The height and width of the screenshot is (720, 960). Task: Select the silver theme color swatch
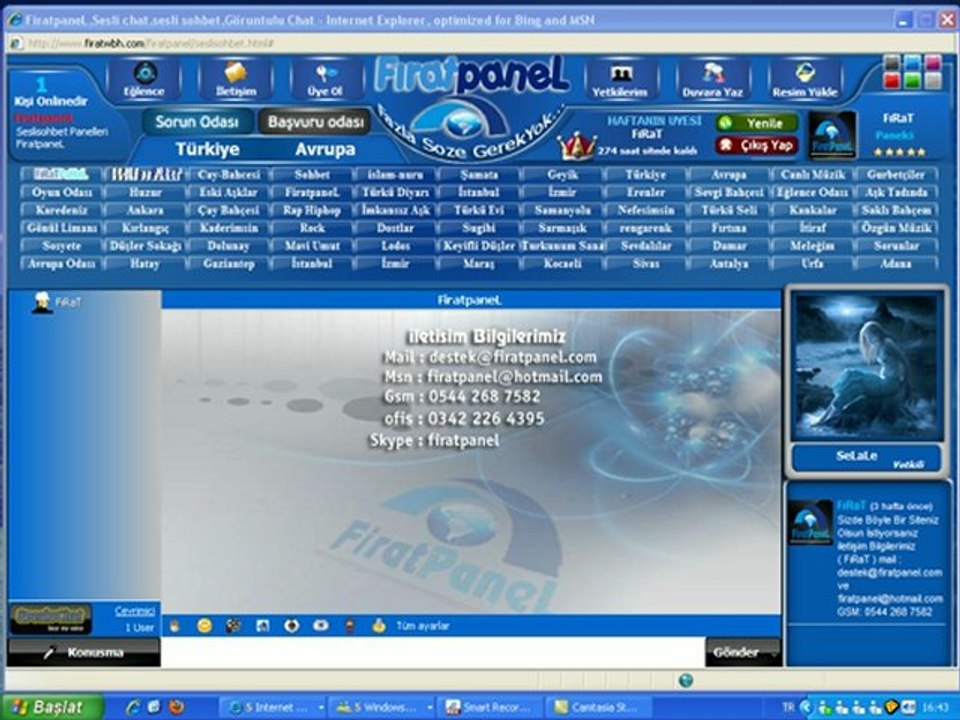point(932,81)
